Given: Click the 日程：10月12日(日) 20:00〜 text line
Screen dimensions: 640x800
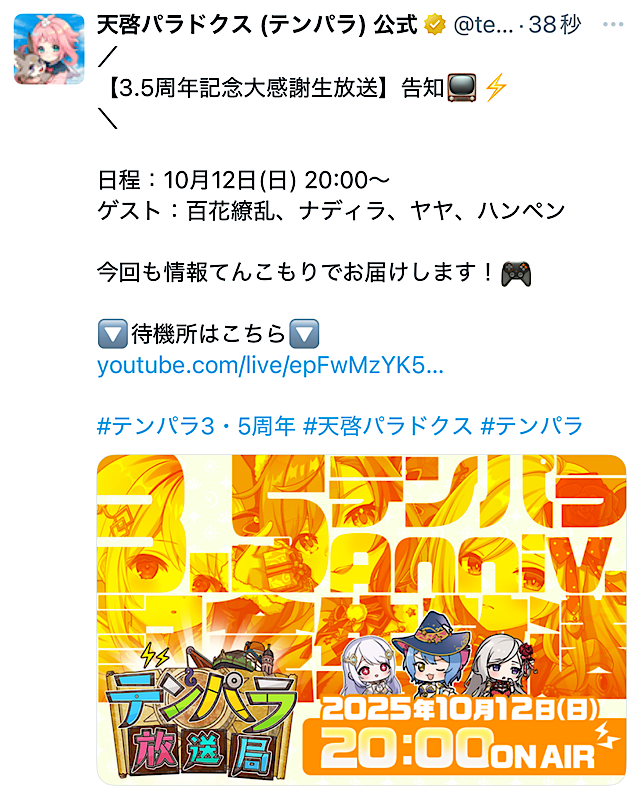Looking at the screenshot, I should pyautogui.click(x=243, y=180).
